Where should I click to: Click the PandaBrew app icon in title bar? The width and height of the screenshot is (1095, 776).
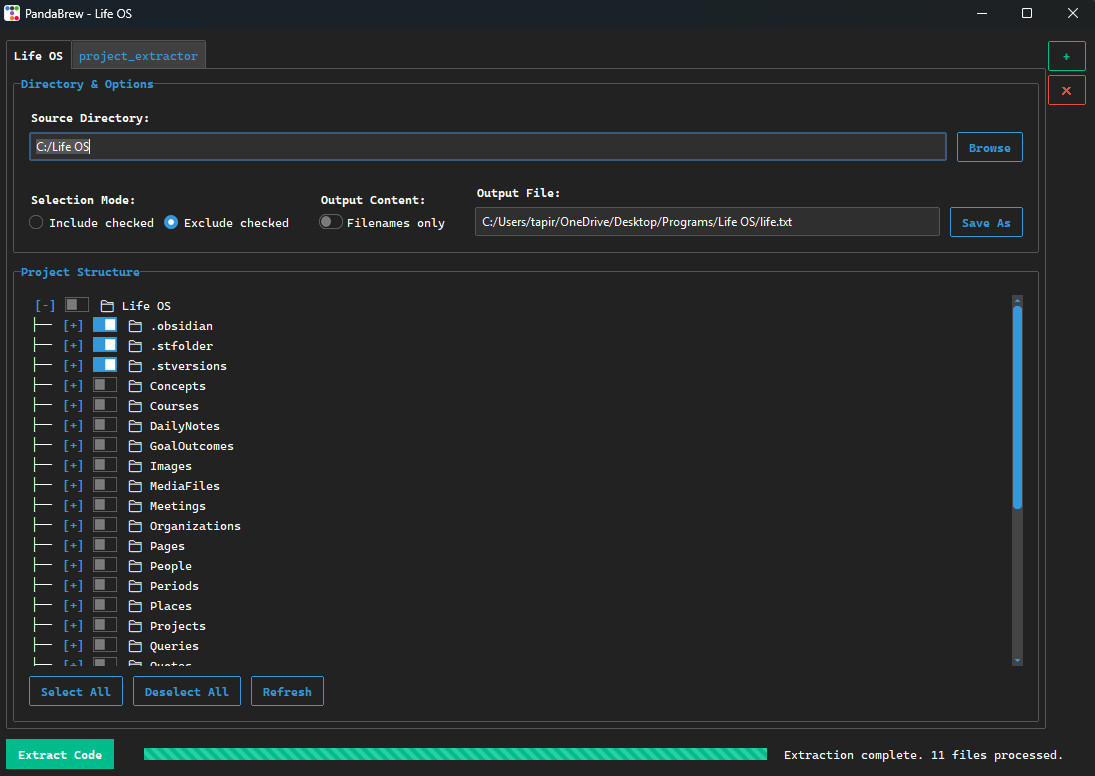point(12,14)
